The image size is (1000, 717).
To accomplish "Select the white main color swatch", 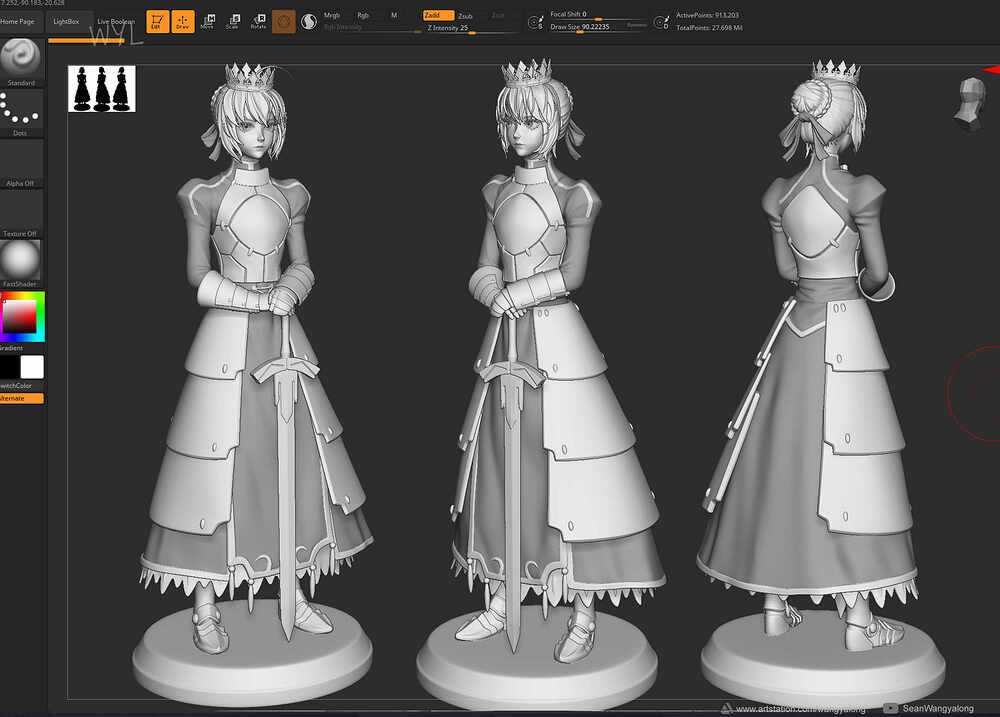I will [x=32, y=367].
